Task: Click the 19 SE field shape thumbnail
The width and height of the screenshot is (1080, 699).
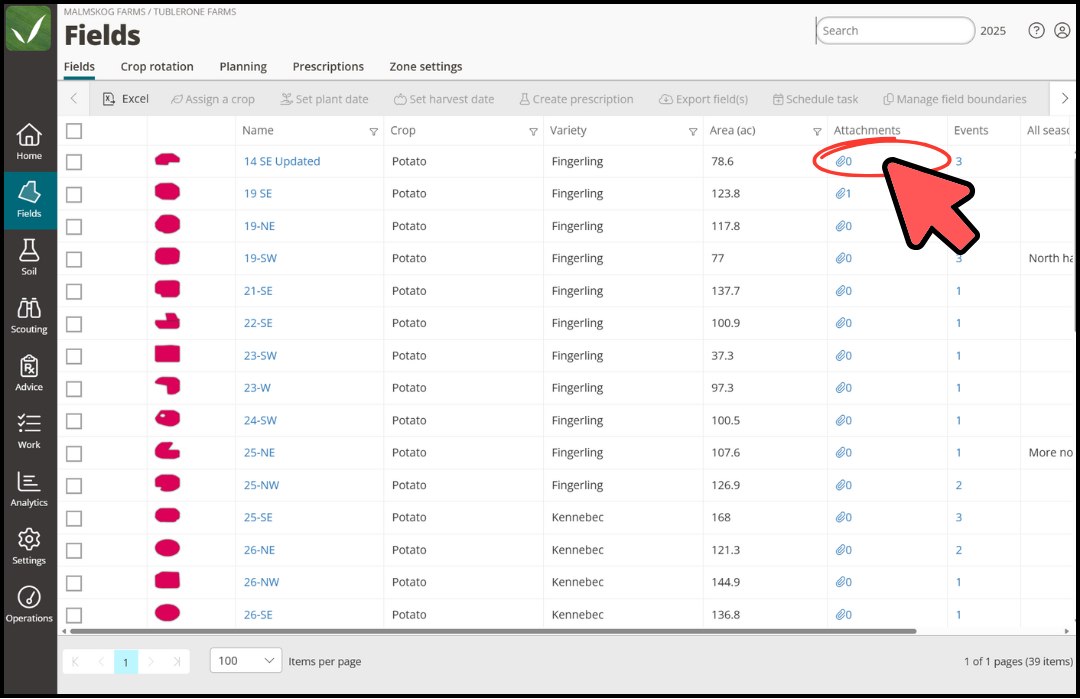Action: 167,191
